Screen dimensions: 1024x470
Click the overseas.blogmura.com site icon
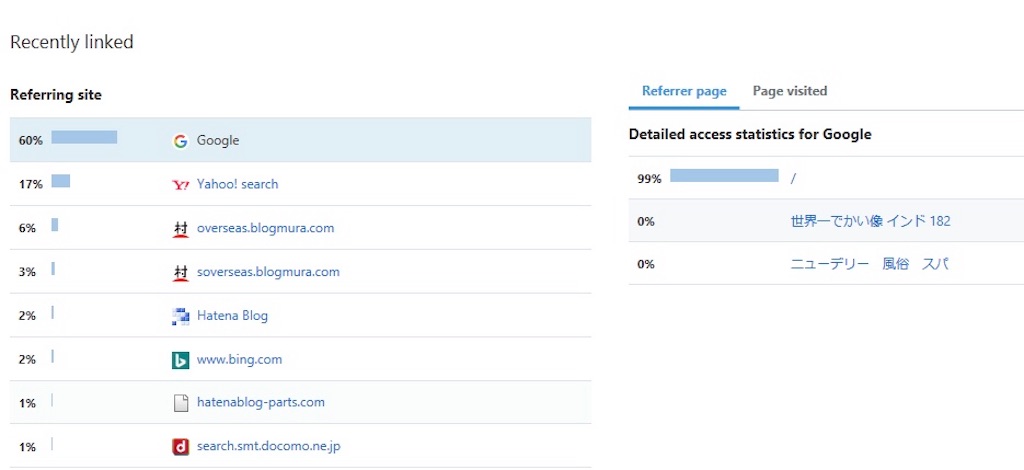pos(180,228)
